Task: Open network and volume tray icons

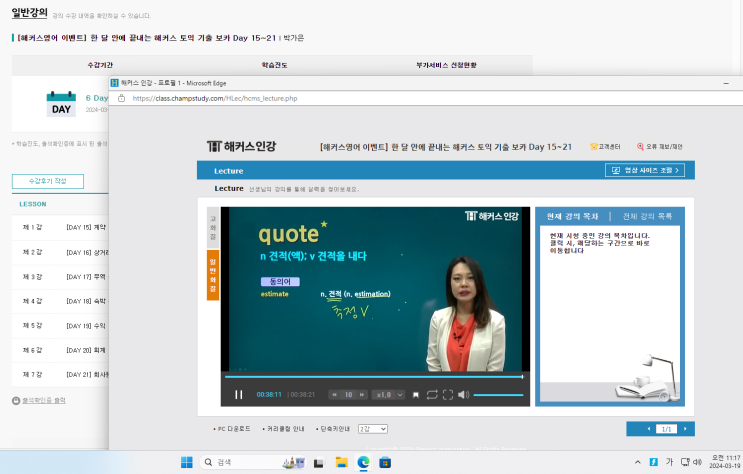Action: pos(691,462)
